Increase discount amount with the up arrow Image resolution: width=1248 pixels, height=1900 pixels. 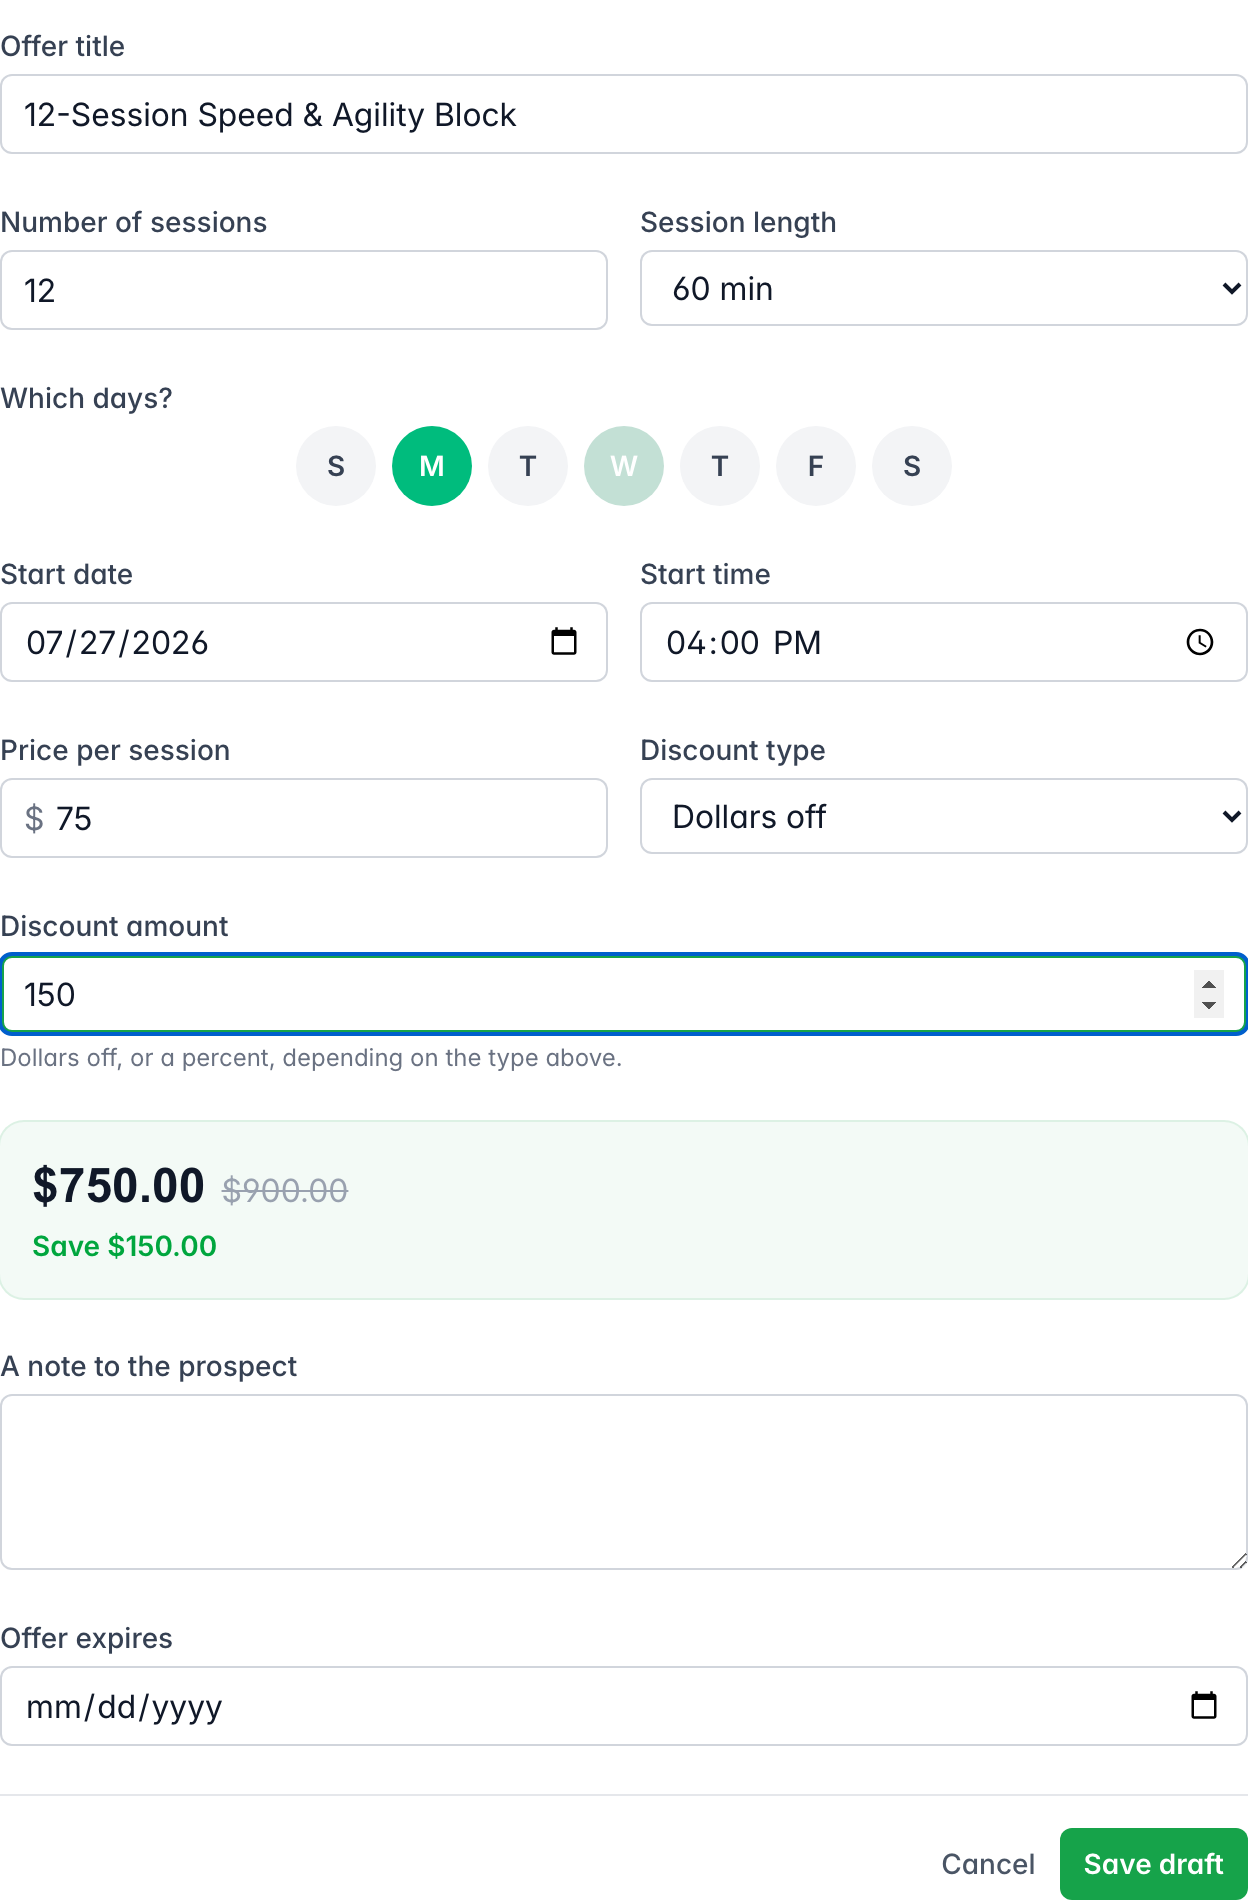[x=1209, y=984]
